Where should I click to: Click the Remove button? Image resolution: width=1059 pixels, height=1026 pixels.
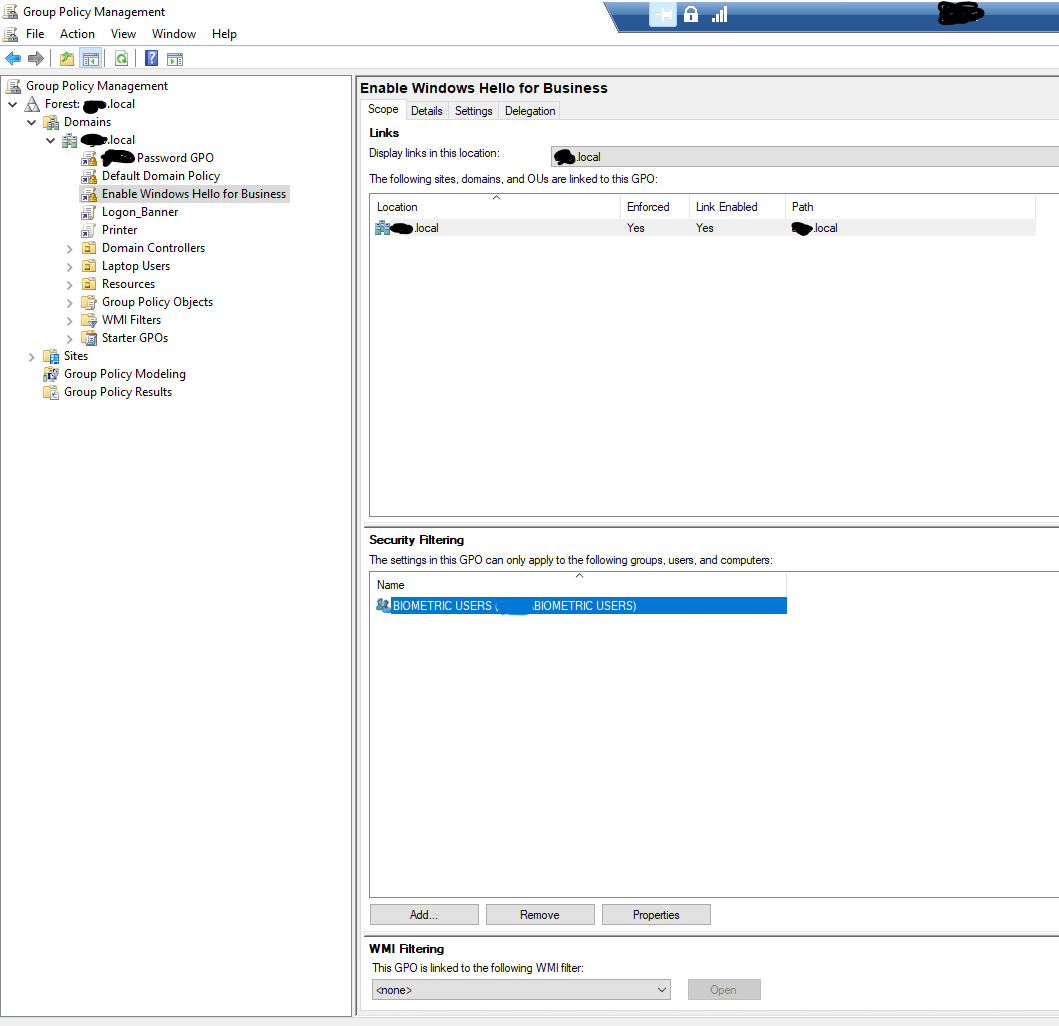coord(539,915)
